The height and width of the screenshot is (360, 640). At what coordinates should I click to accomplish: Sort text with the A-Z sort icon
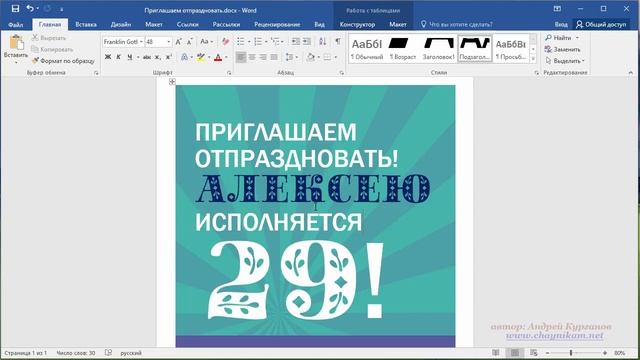pos(322,42)
